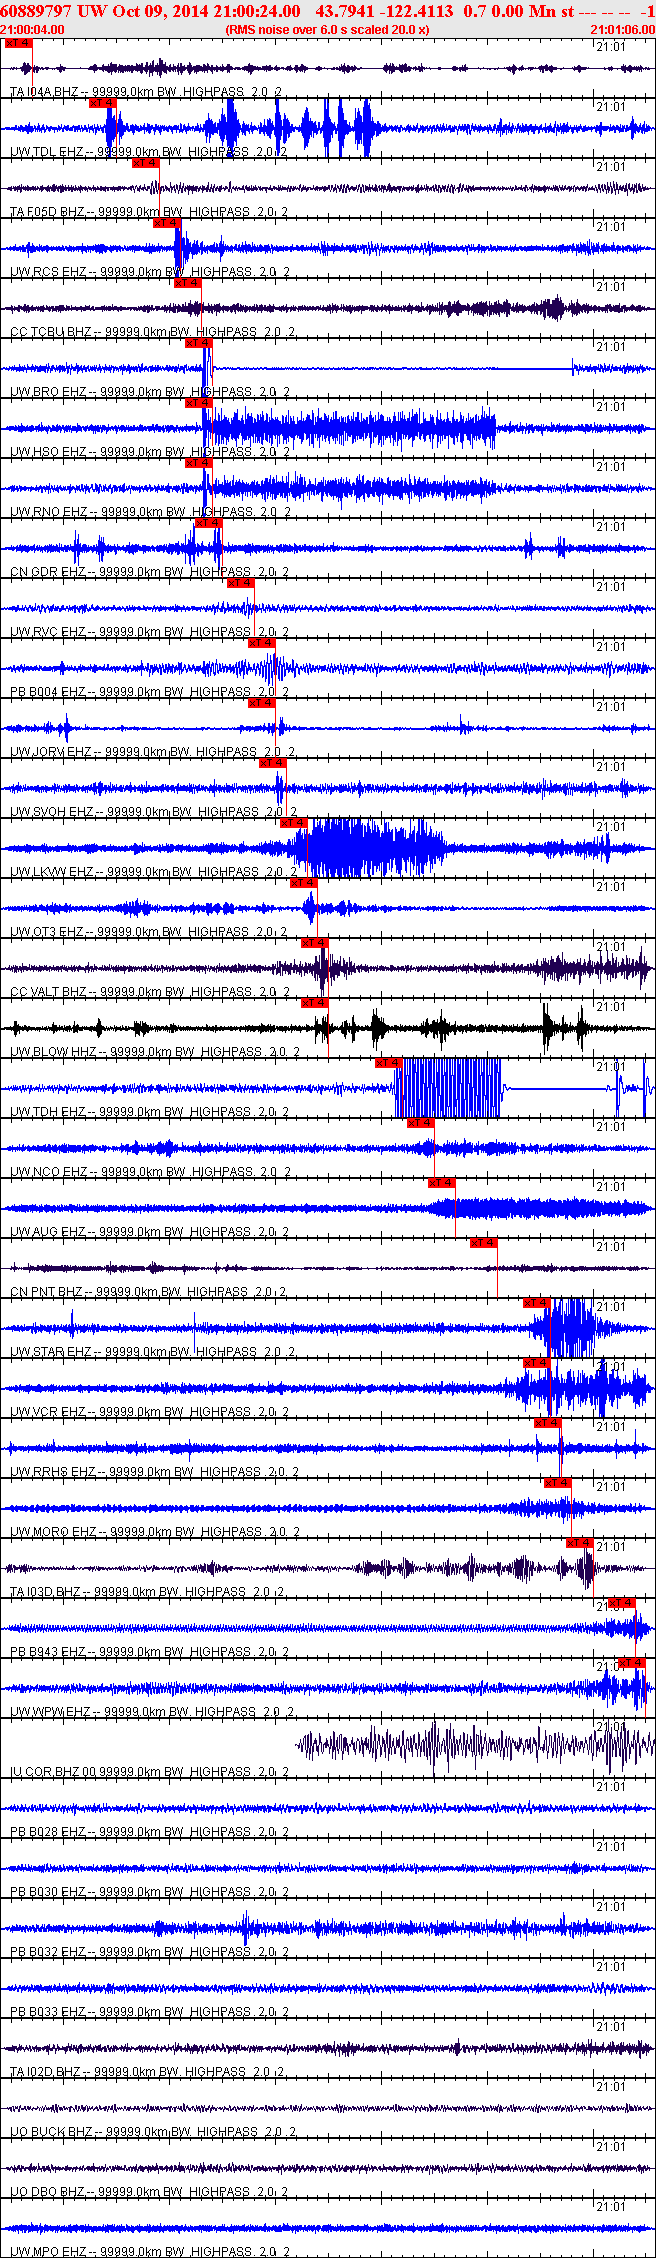This screenshot has width=656, height=2258.
Task: Select the pick marker on UW LKVW trace
Action: [x=293, y=823]
